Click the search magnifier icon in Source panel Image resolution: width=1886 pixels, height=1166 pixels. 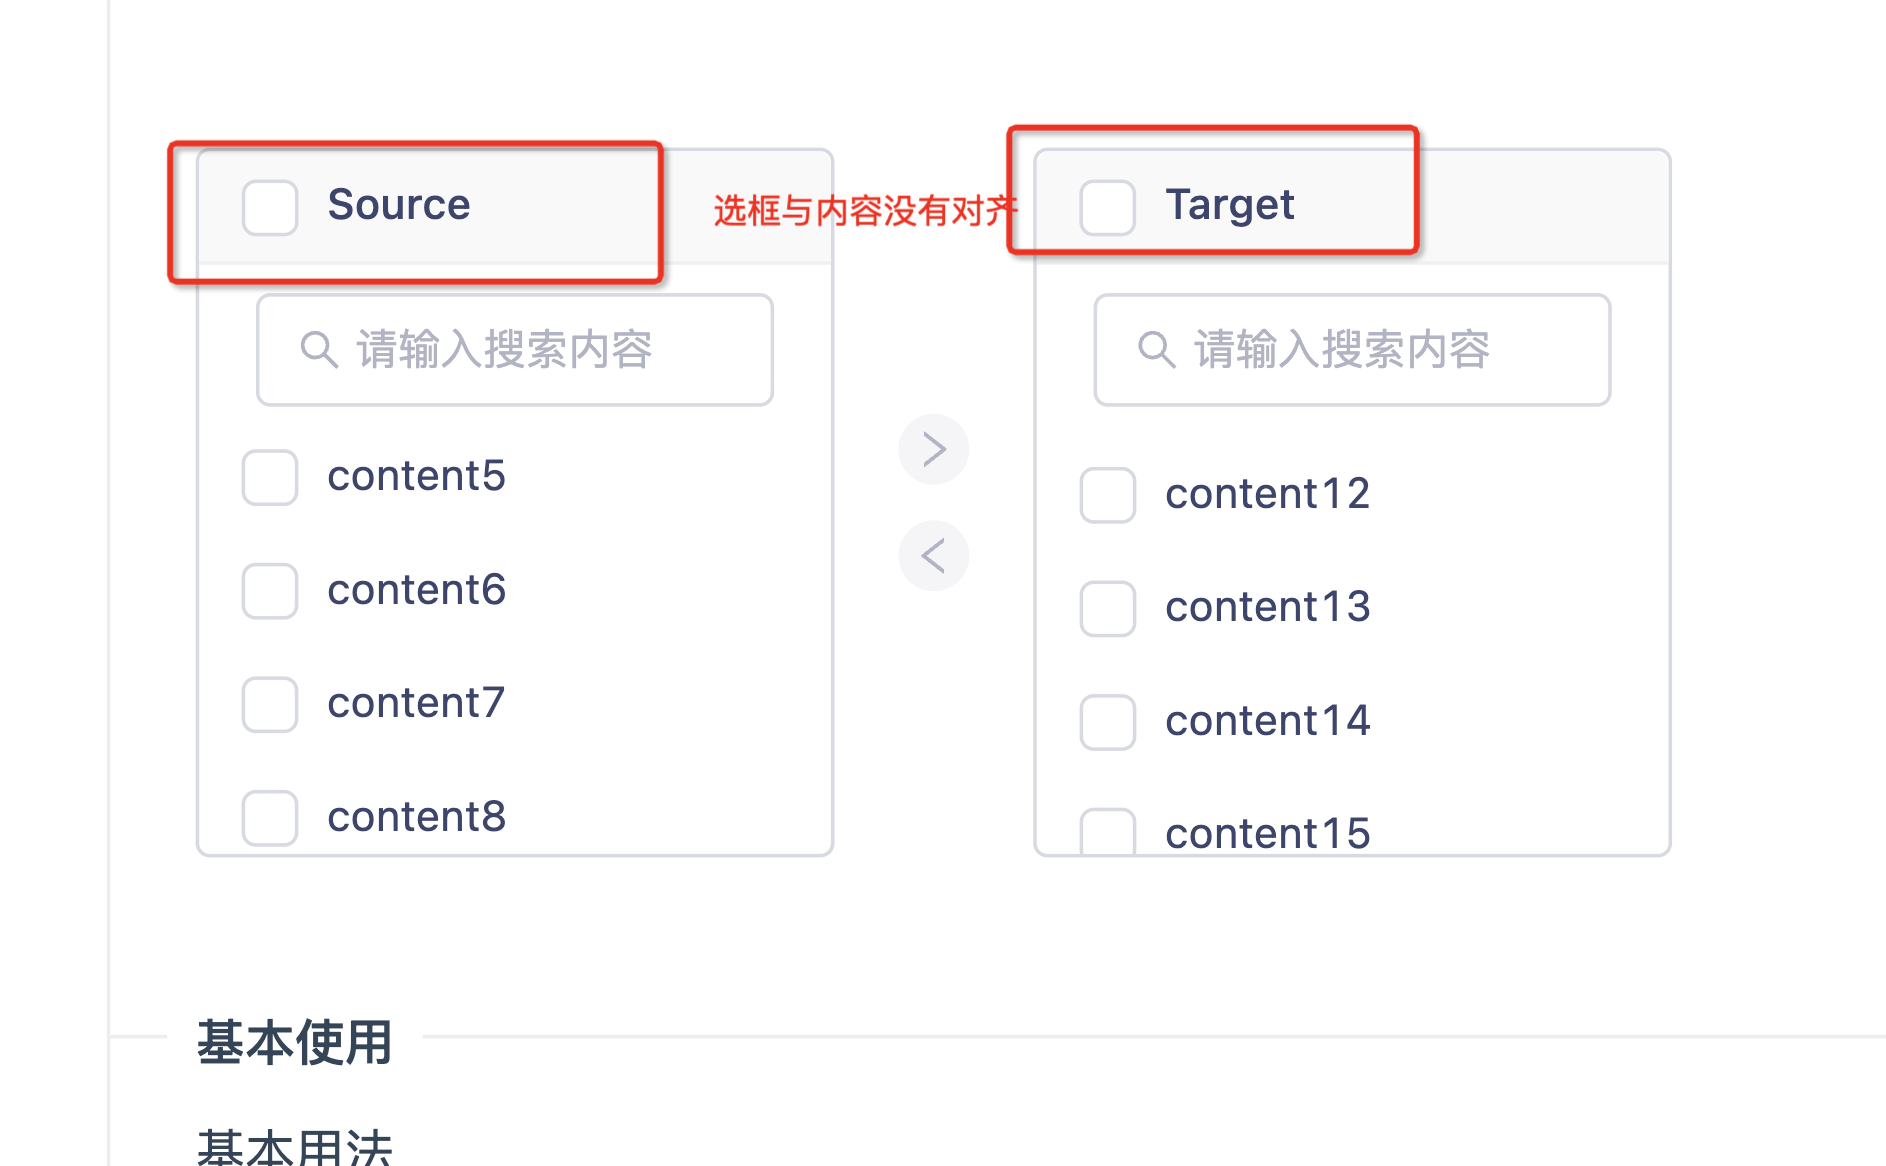(x=317, y=349)
